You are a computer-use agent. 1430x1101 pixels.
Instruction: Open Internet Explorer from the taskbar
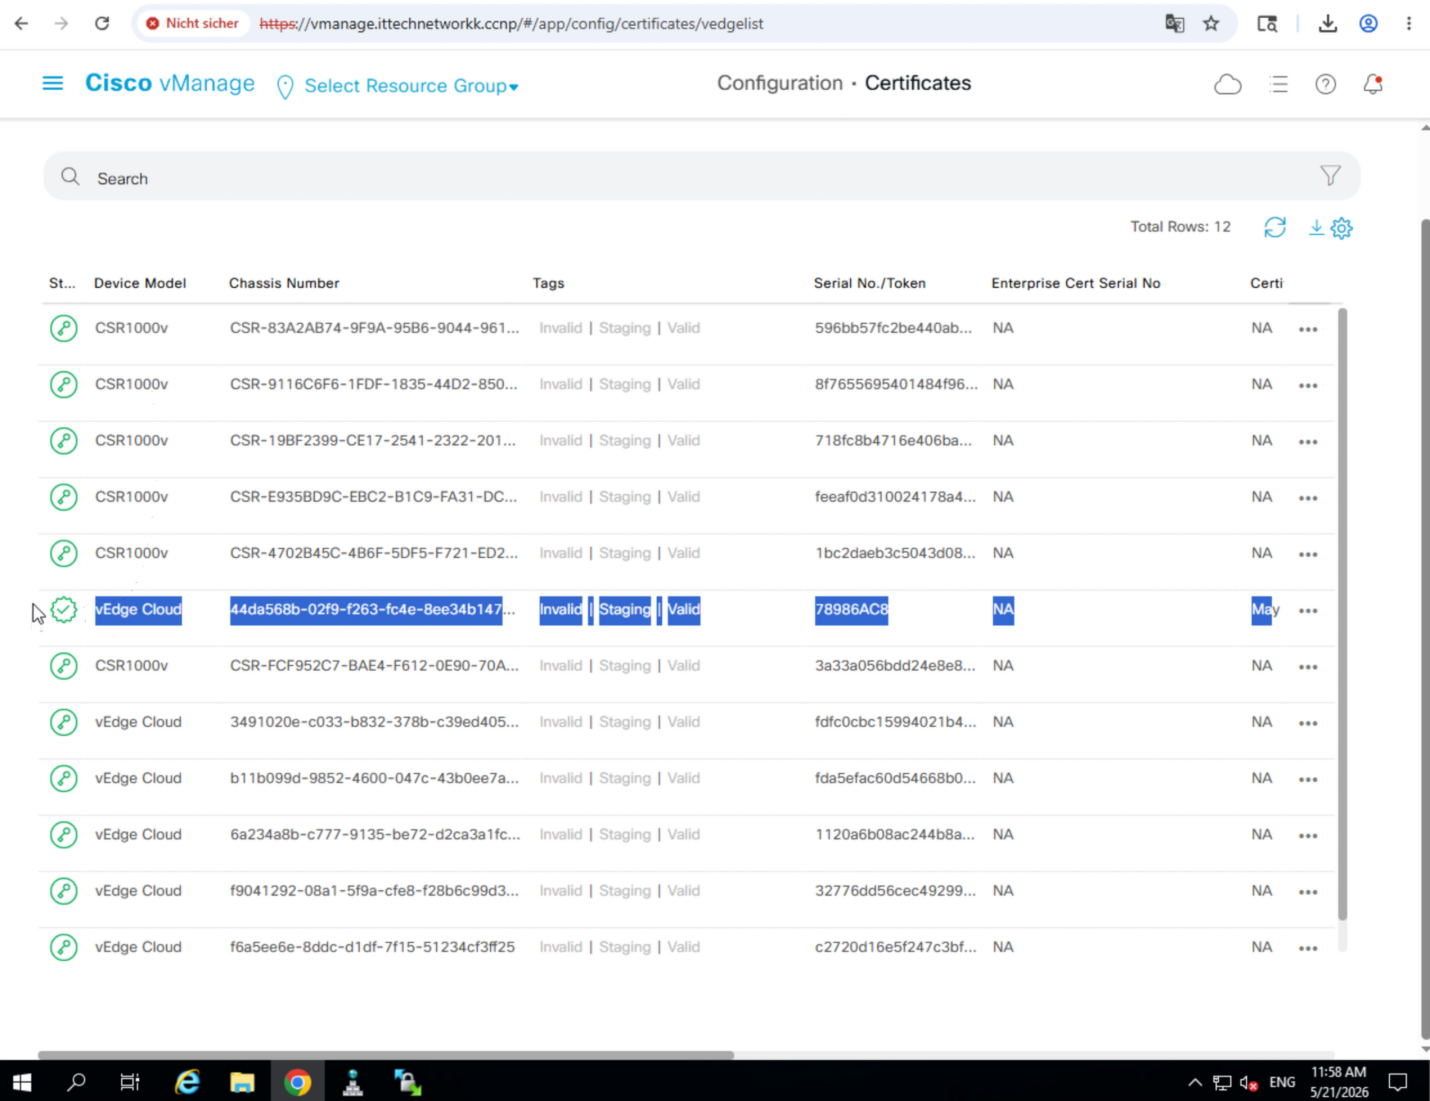[x=187, y=1082]
